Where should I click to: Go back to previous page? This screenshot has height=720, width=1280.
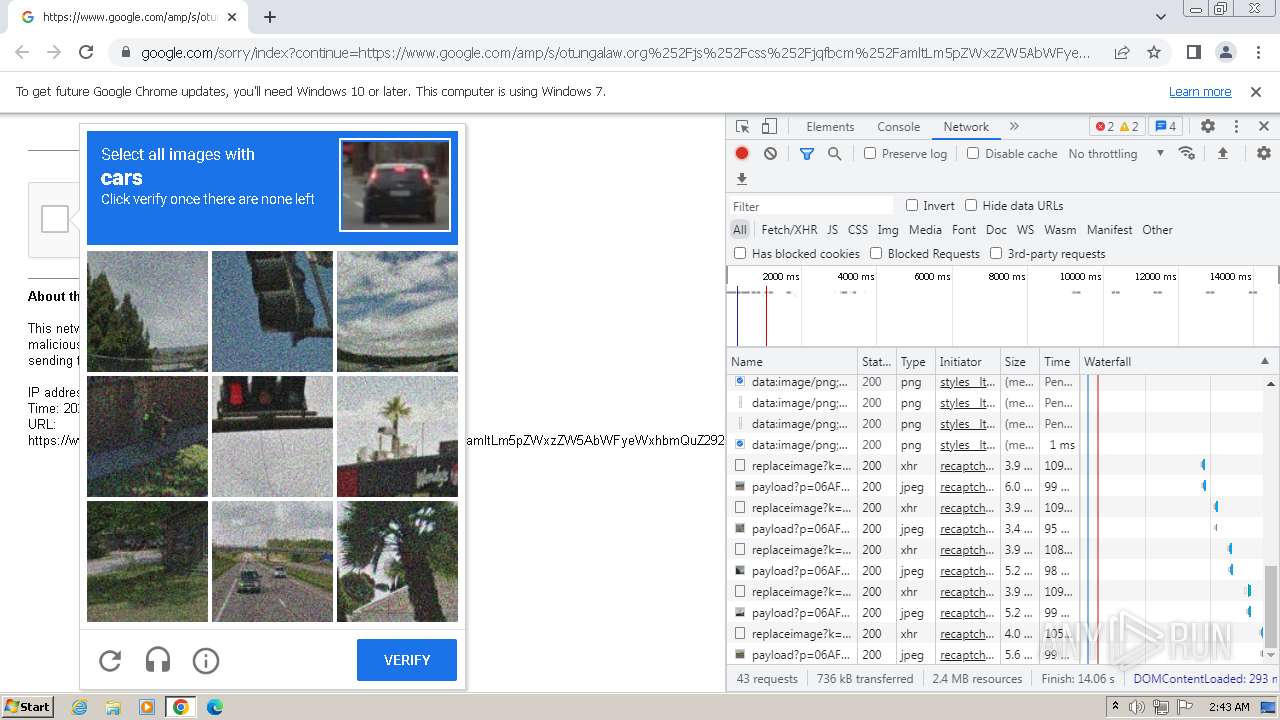pyautogui.click(x=22, y=52)
